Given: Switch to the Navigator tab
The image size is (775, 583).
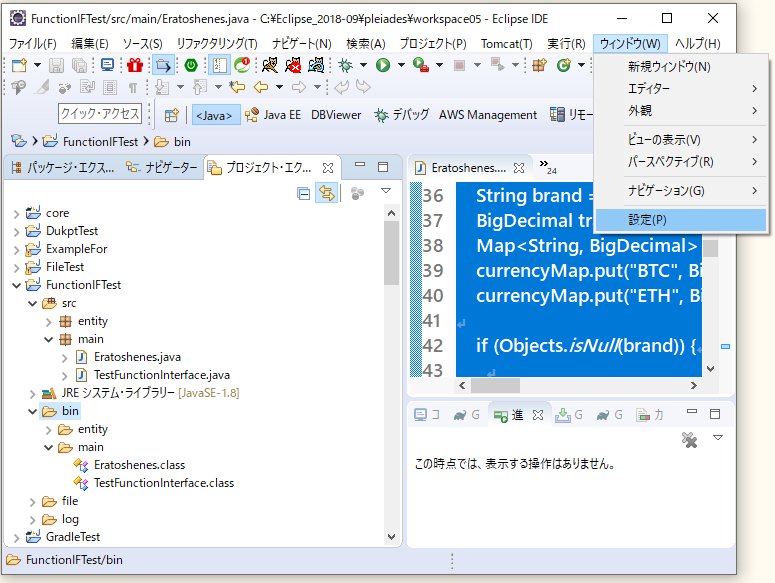Looking at the screenshot, I should pos(162,167).
